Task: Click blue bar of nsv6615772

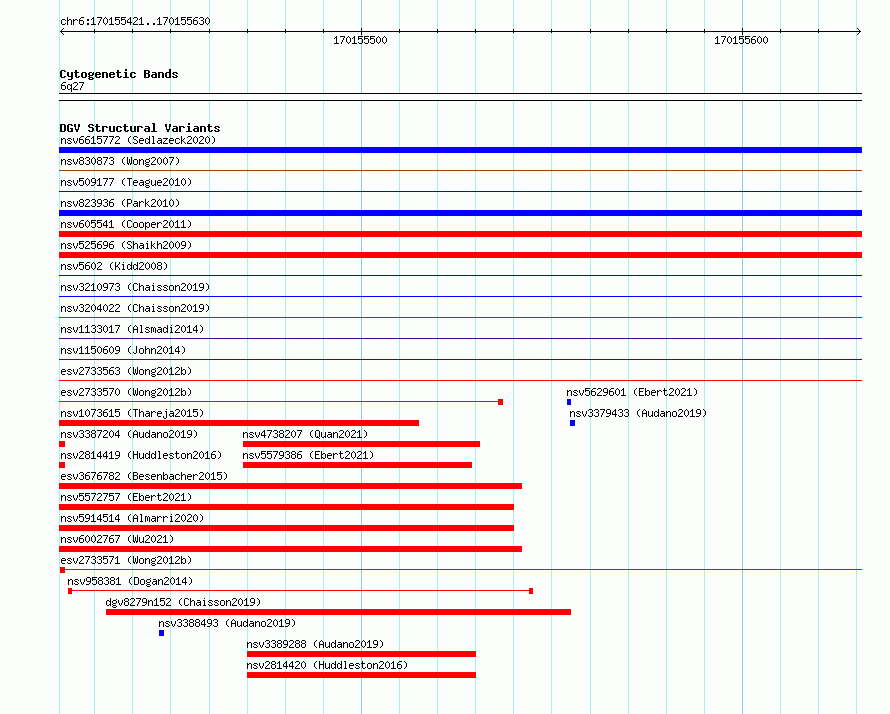Action: [460, 150]
